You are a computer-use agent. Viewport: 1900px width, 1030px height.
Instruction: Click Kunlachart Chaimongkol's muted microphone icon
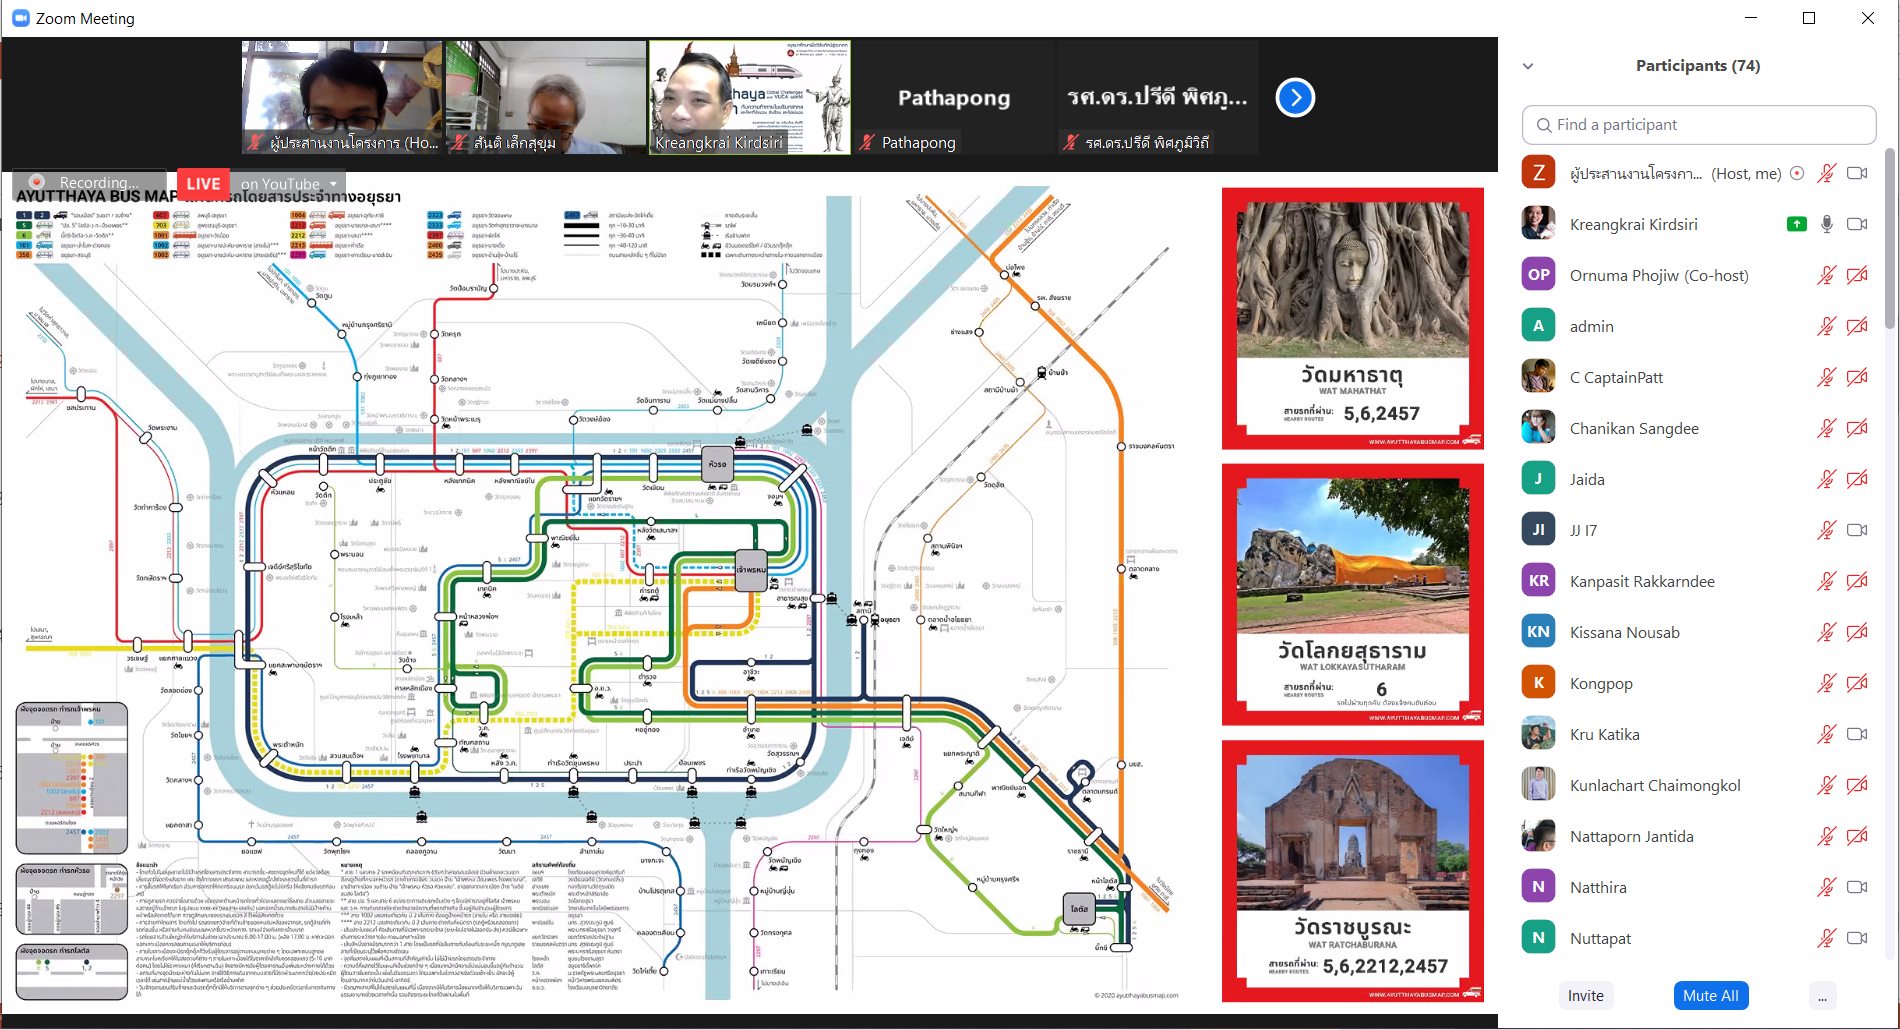[x=1826, y=785]
